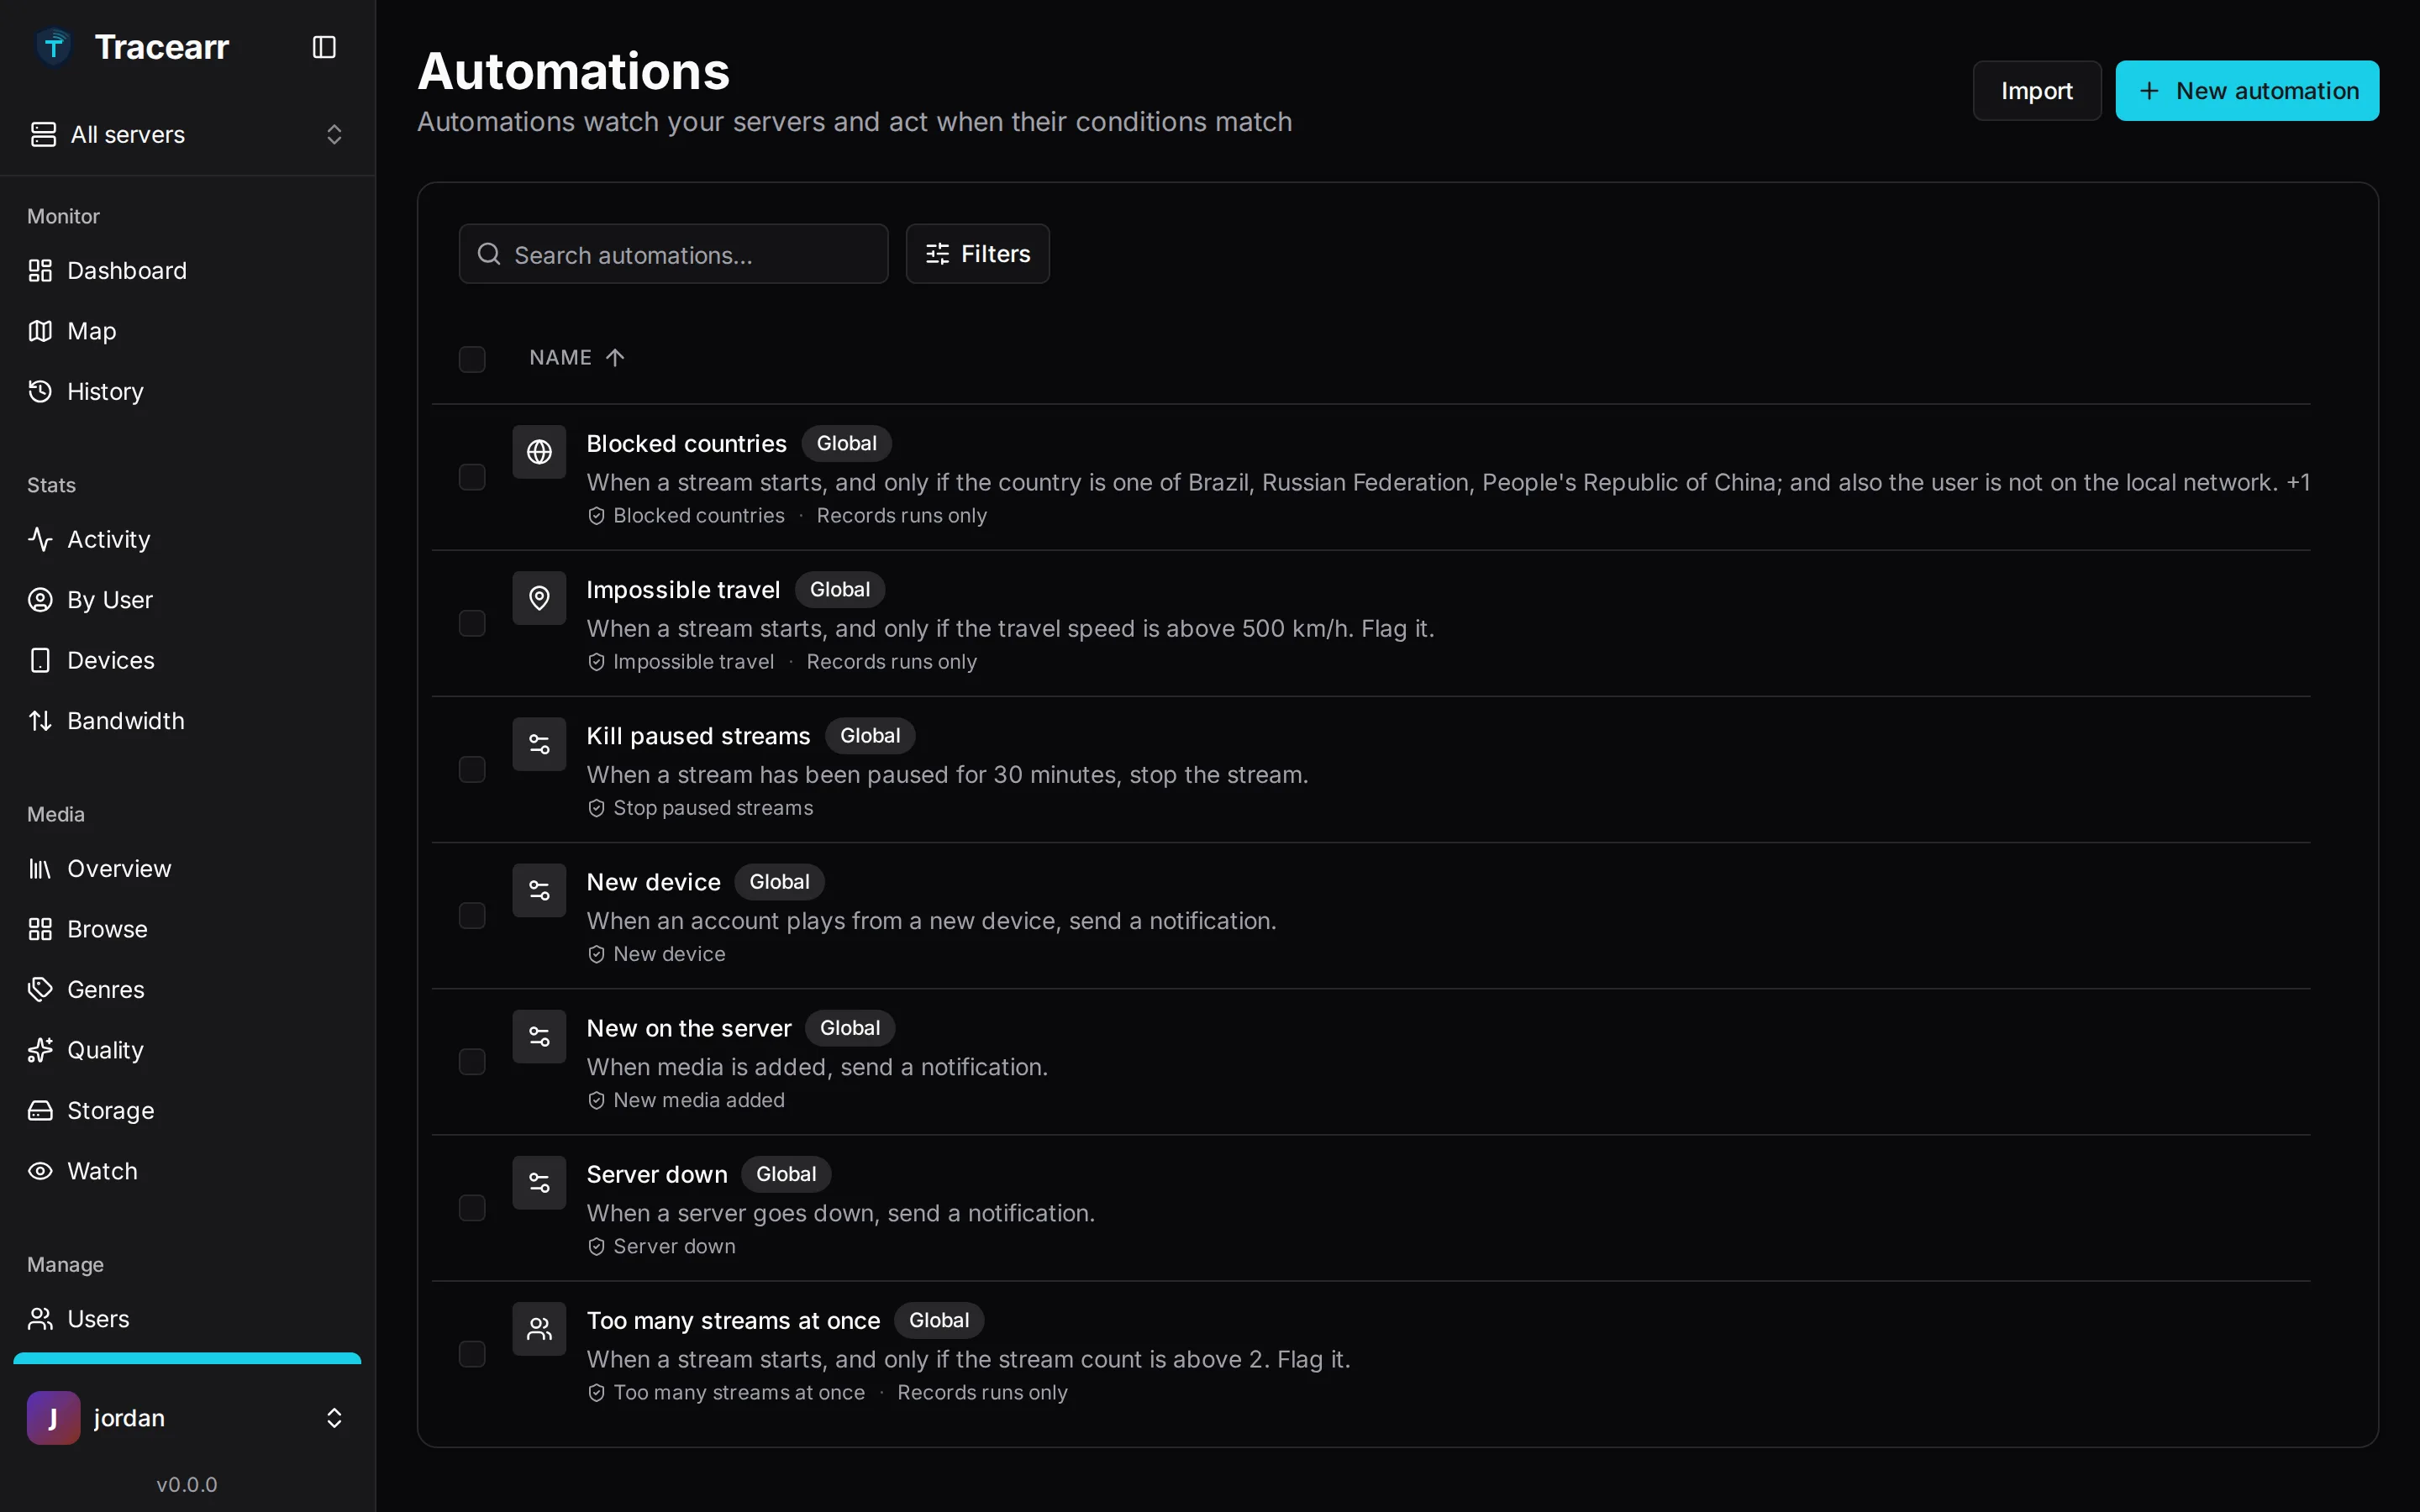Check the Server down row checkbox
The width and height of the screenshot is (2420, 1512).
[472, 1208]
